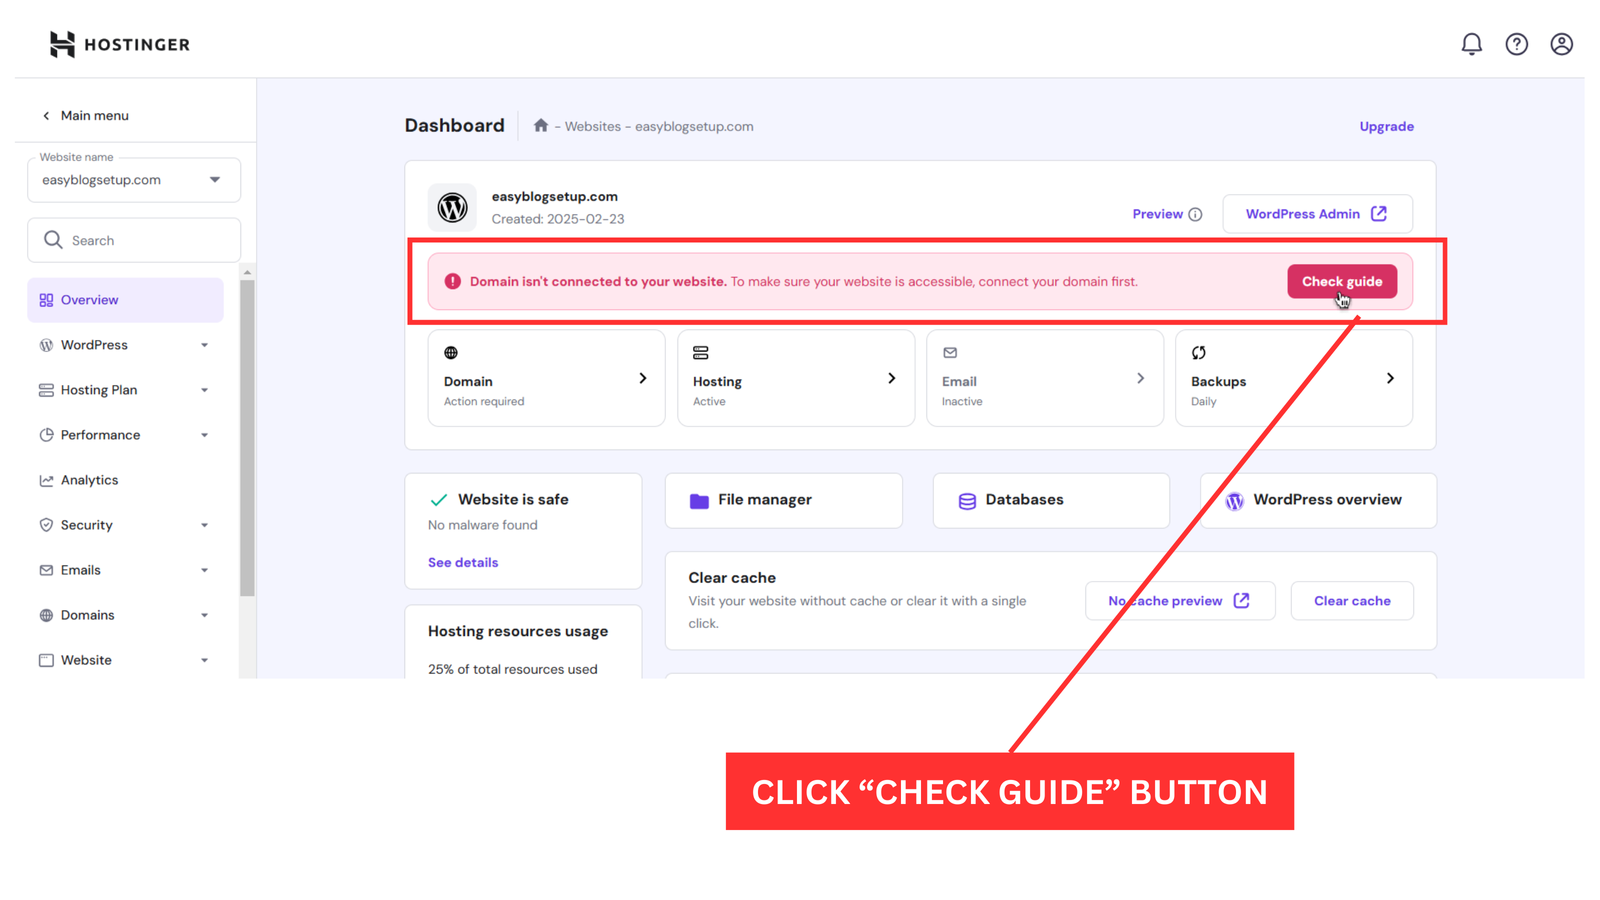Click the Preview info icon
The image size is (1600, 900).
click(1195, 214)
